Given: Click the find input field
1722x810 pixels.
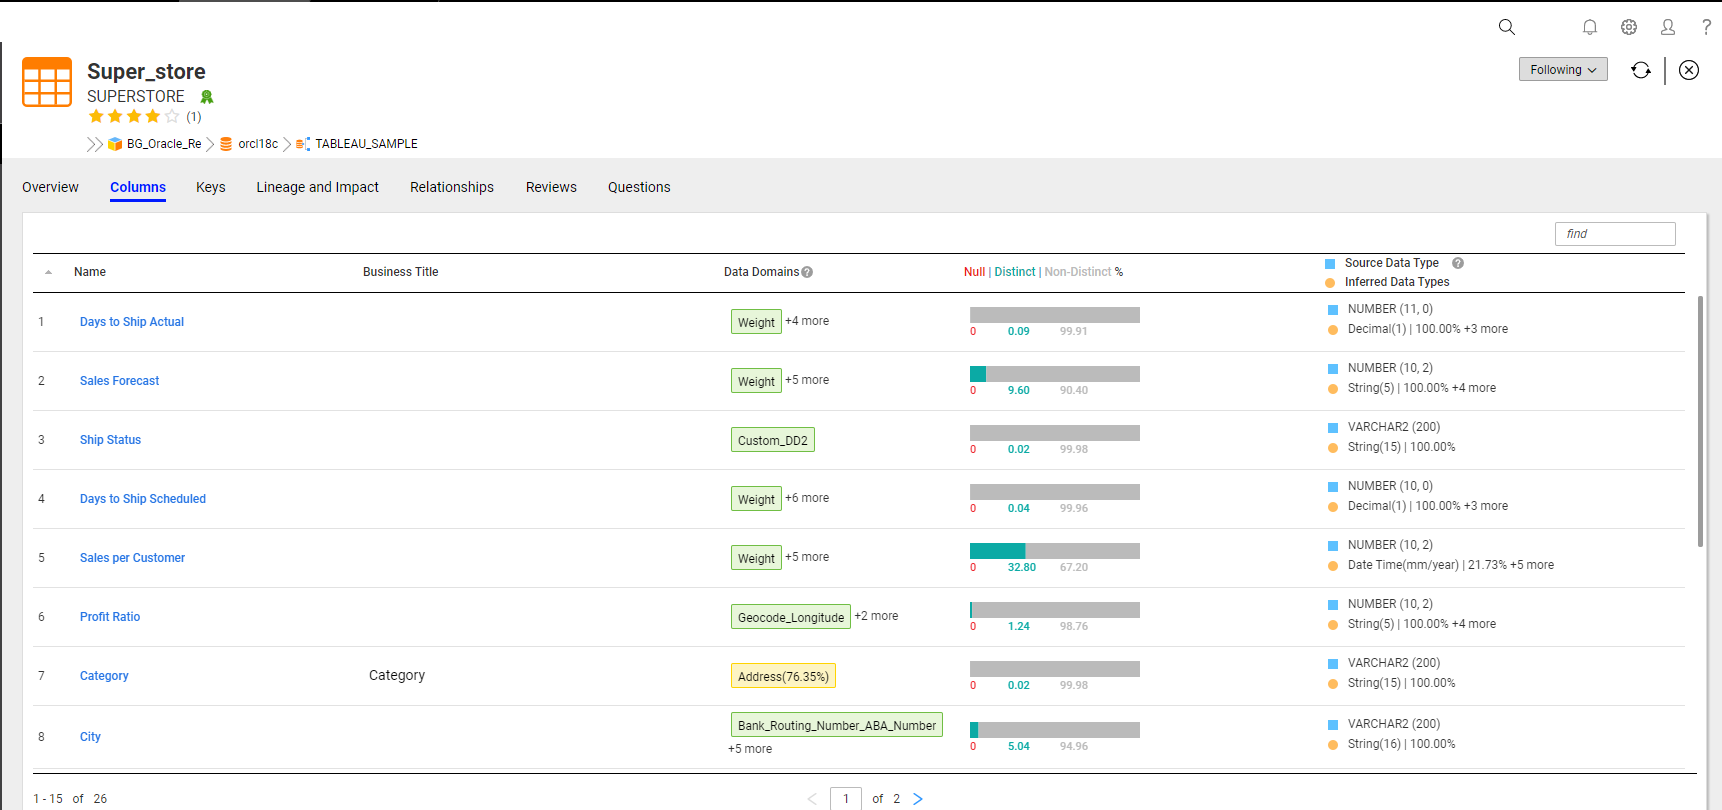Looking at the screenshot, I should tap(1615, 234).
